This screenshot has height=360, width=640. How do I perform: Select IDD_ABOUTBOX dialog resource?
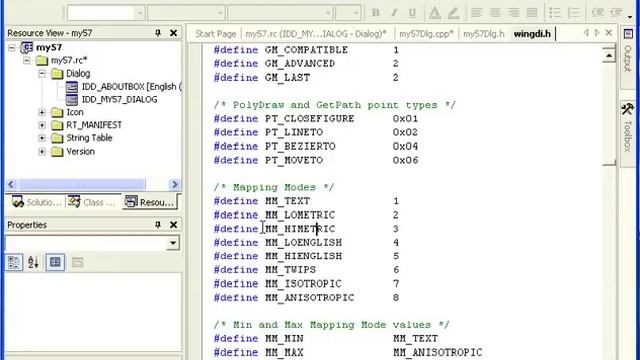click(131, 87)
